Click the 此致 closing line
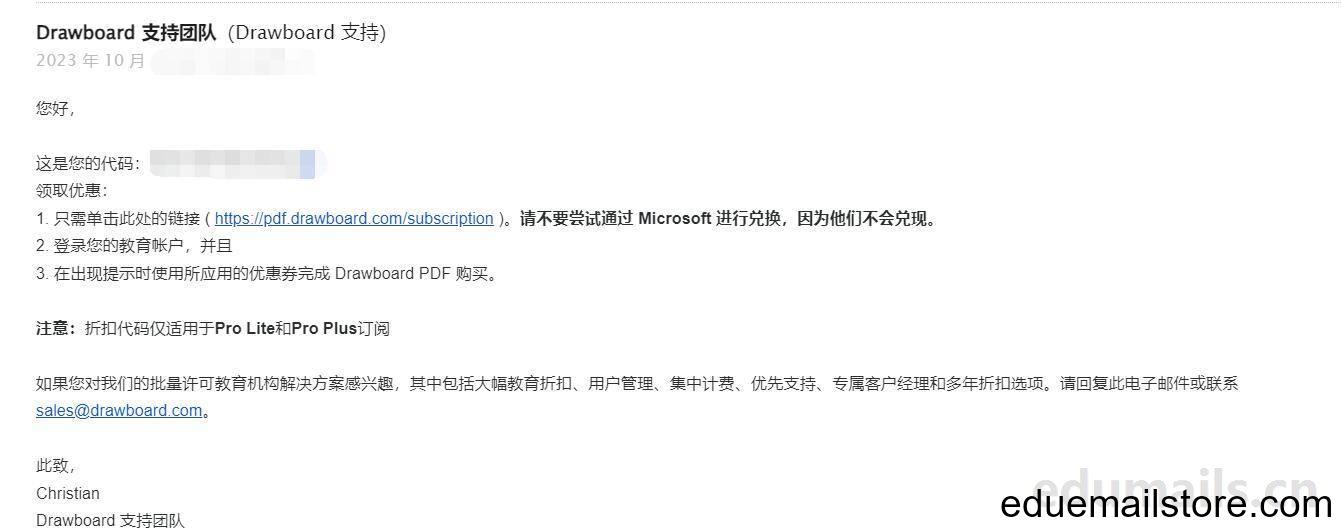Screen dimensions: 1341x531 tap(56, 466)
